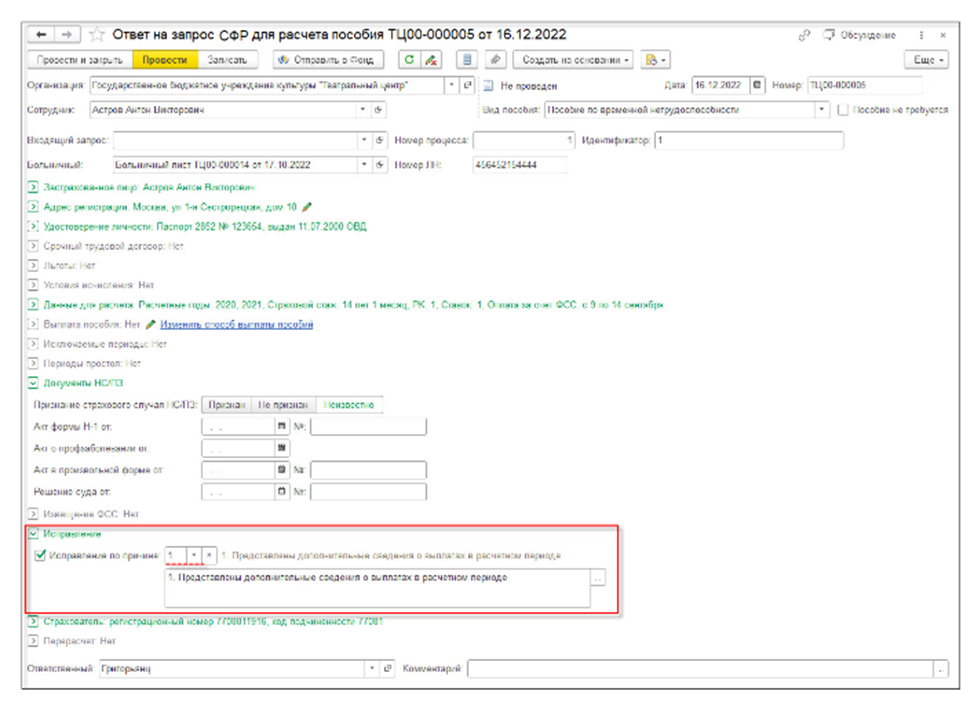Expand the Перерасчет section
The image size is (974, 702).
tap(33, 641)
